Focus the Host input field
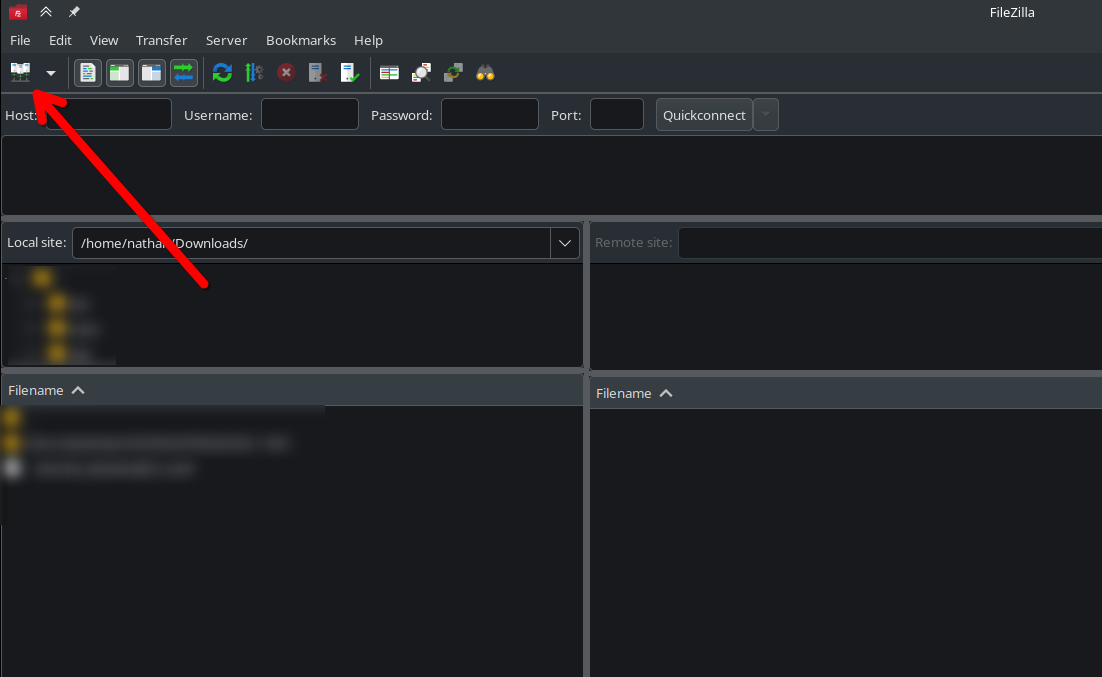Viewport: 1102px width, 677px height. pos(109,115)
